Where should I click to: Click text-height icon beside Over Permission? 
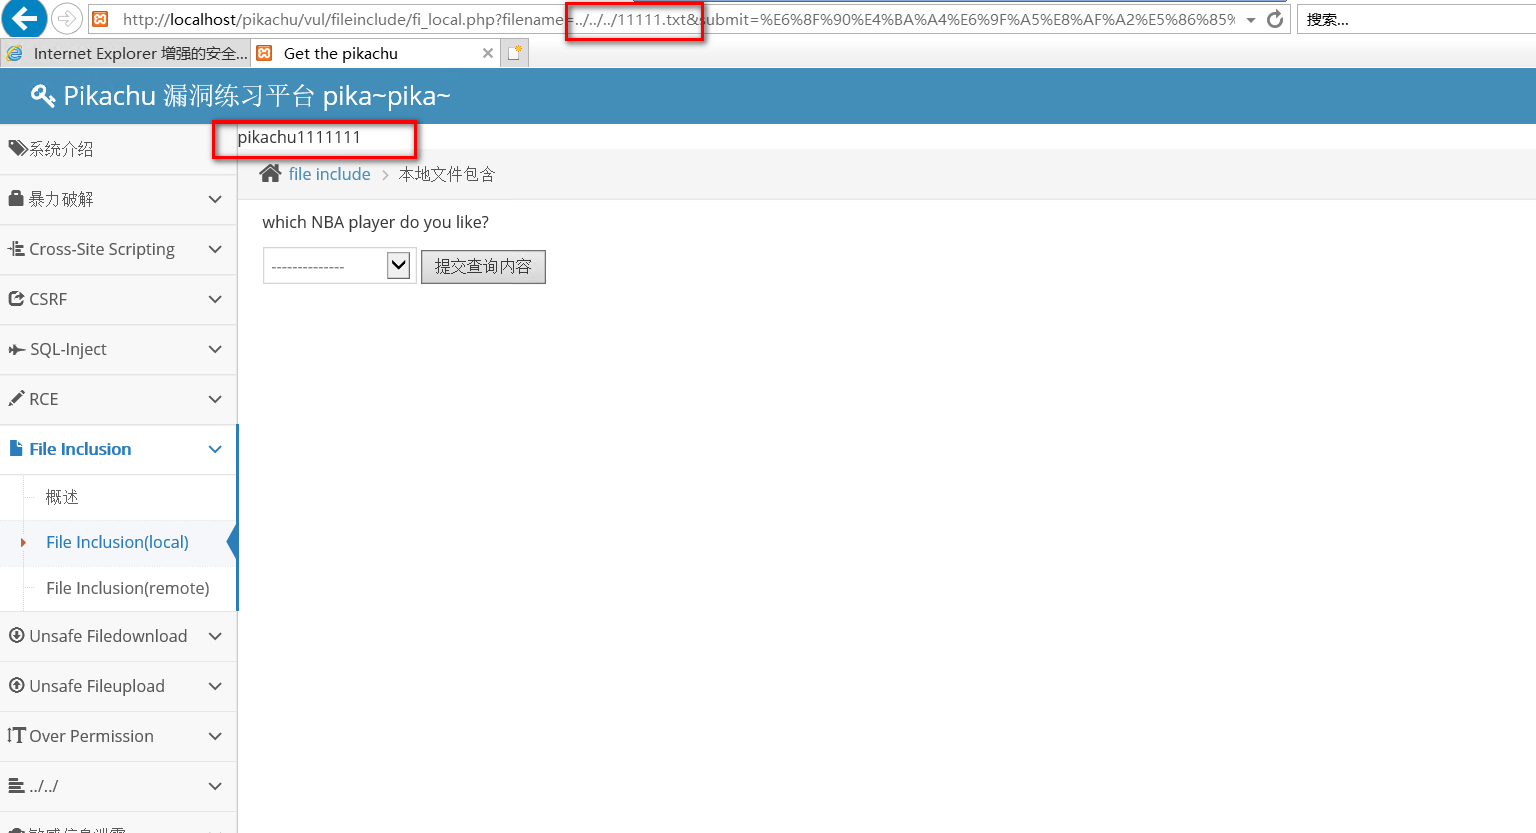[x=16, y=735]
